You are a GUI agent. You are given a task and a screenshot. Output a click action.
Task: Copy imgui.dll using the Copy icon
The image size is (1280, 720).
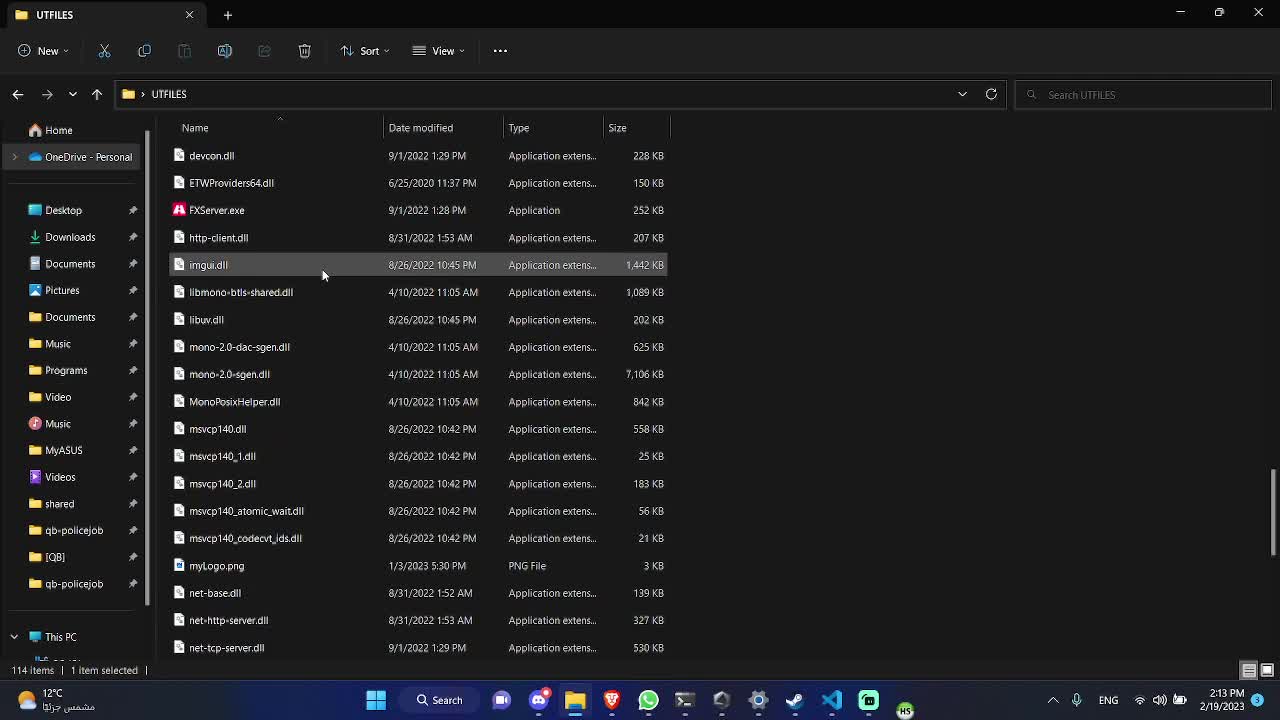(x=144, y=51)
